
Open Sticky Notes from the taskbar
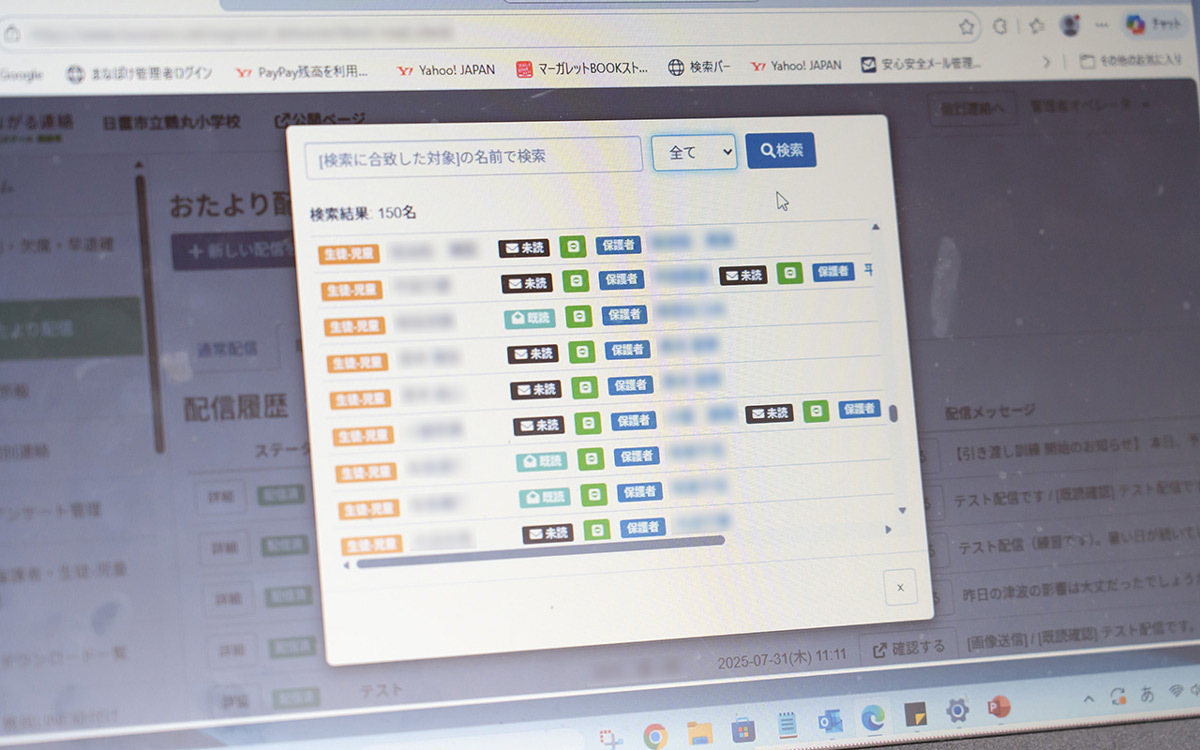click(x=914, y=715)
